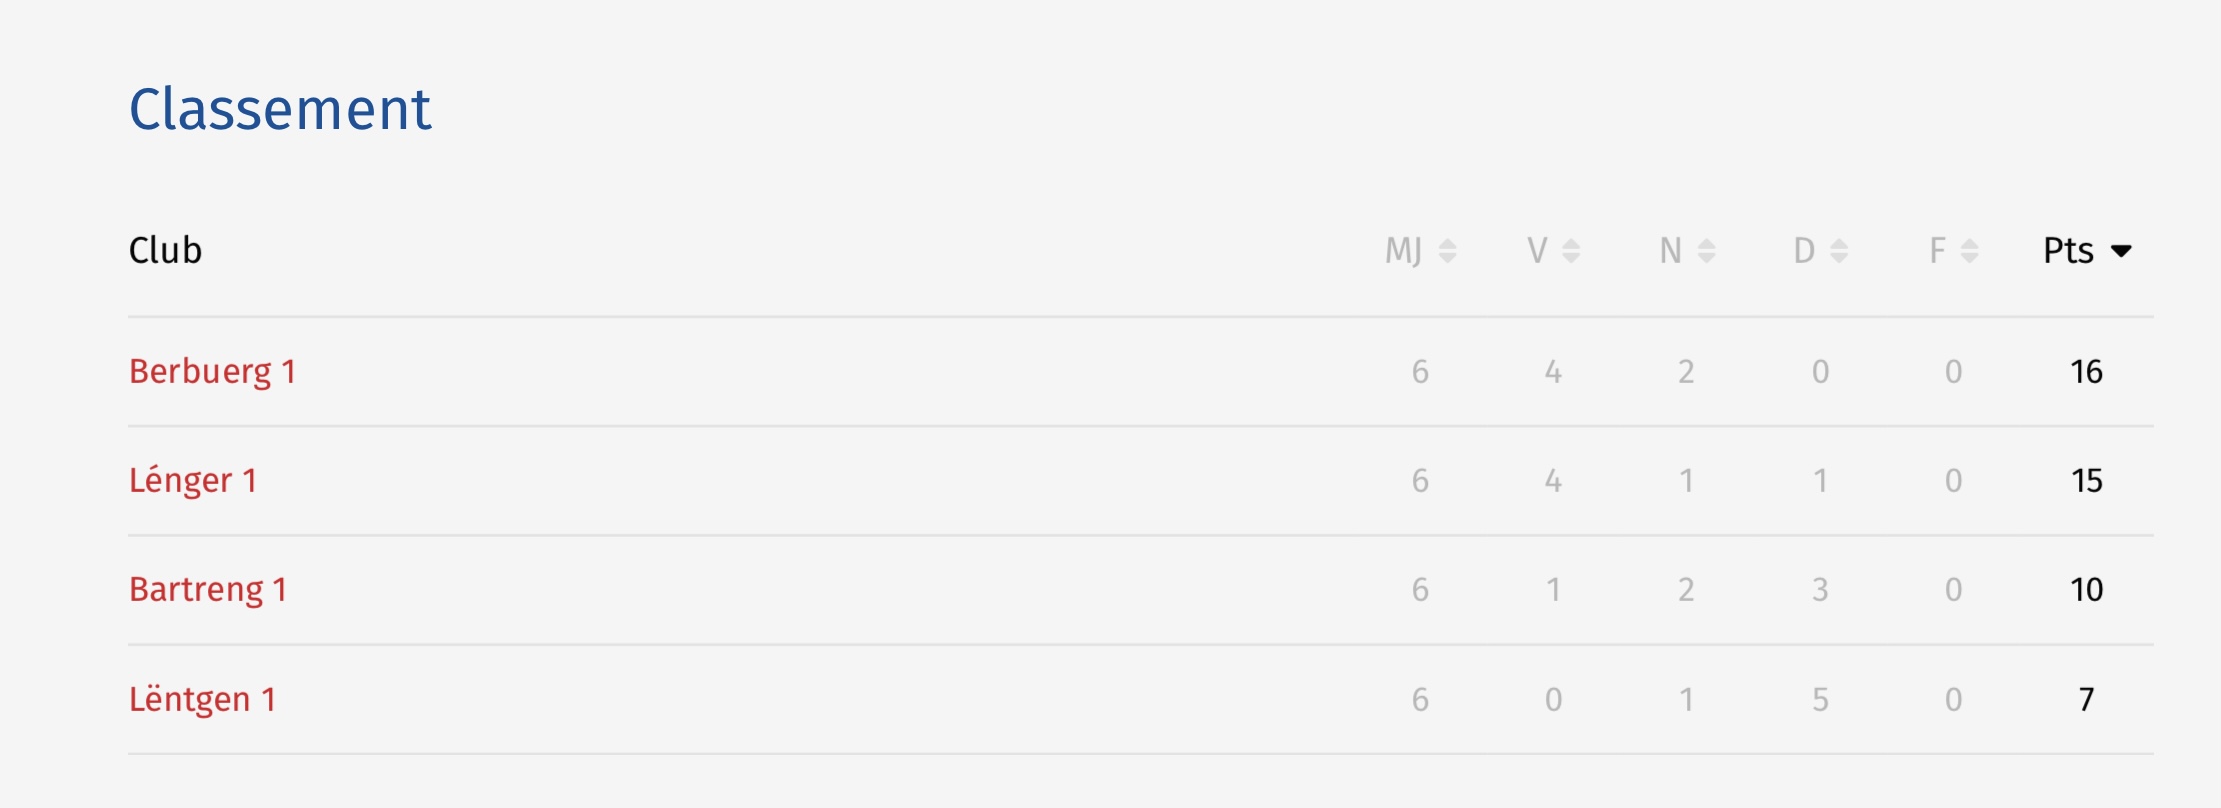
Task: Sort by F column arrows
Action: (x=1969, y=251)
